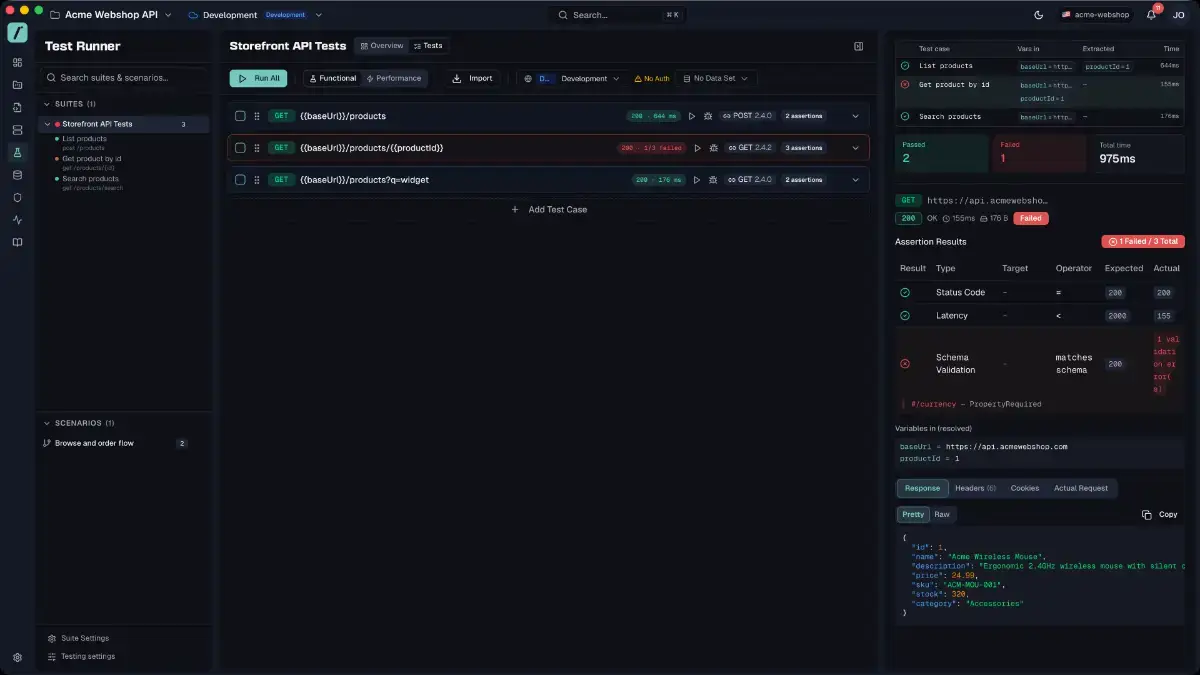Collapse the Storefront API Tests suite
The height and width of the screenshot is (675, 1200).
47,124
